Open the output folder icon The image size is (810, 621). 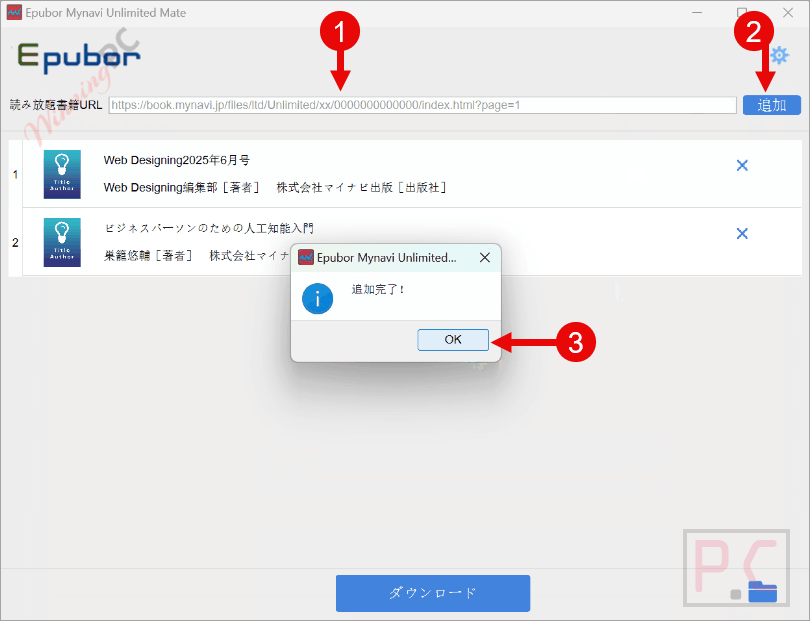pyautogui.click(x=762, y=592)
